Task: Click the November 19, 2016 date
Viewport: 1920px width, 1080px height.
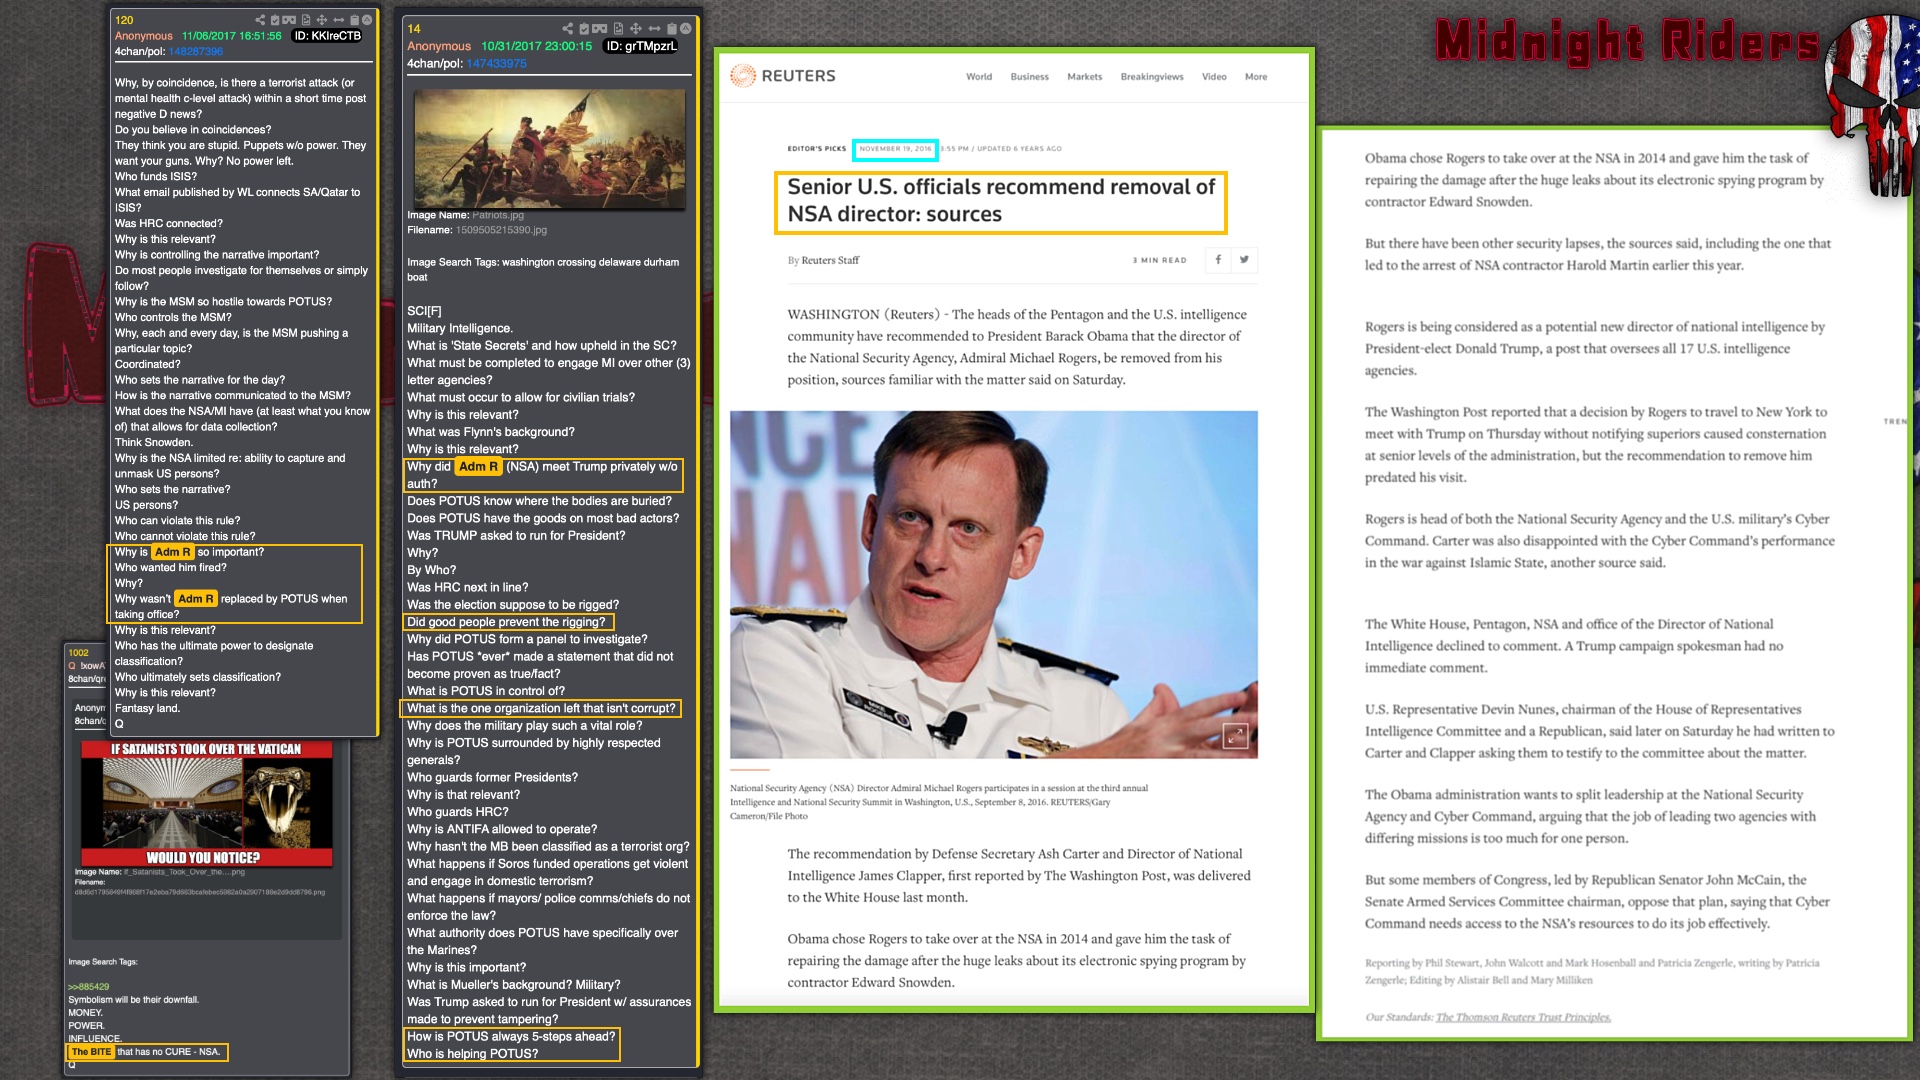Action: coord(895,149)
